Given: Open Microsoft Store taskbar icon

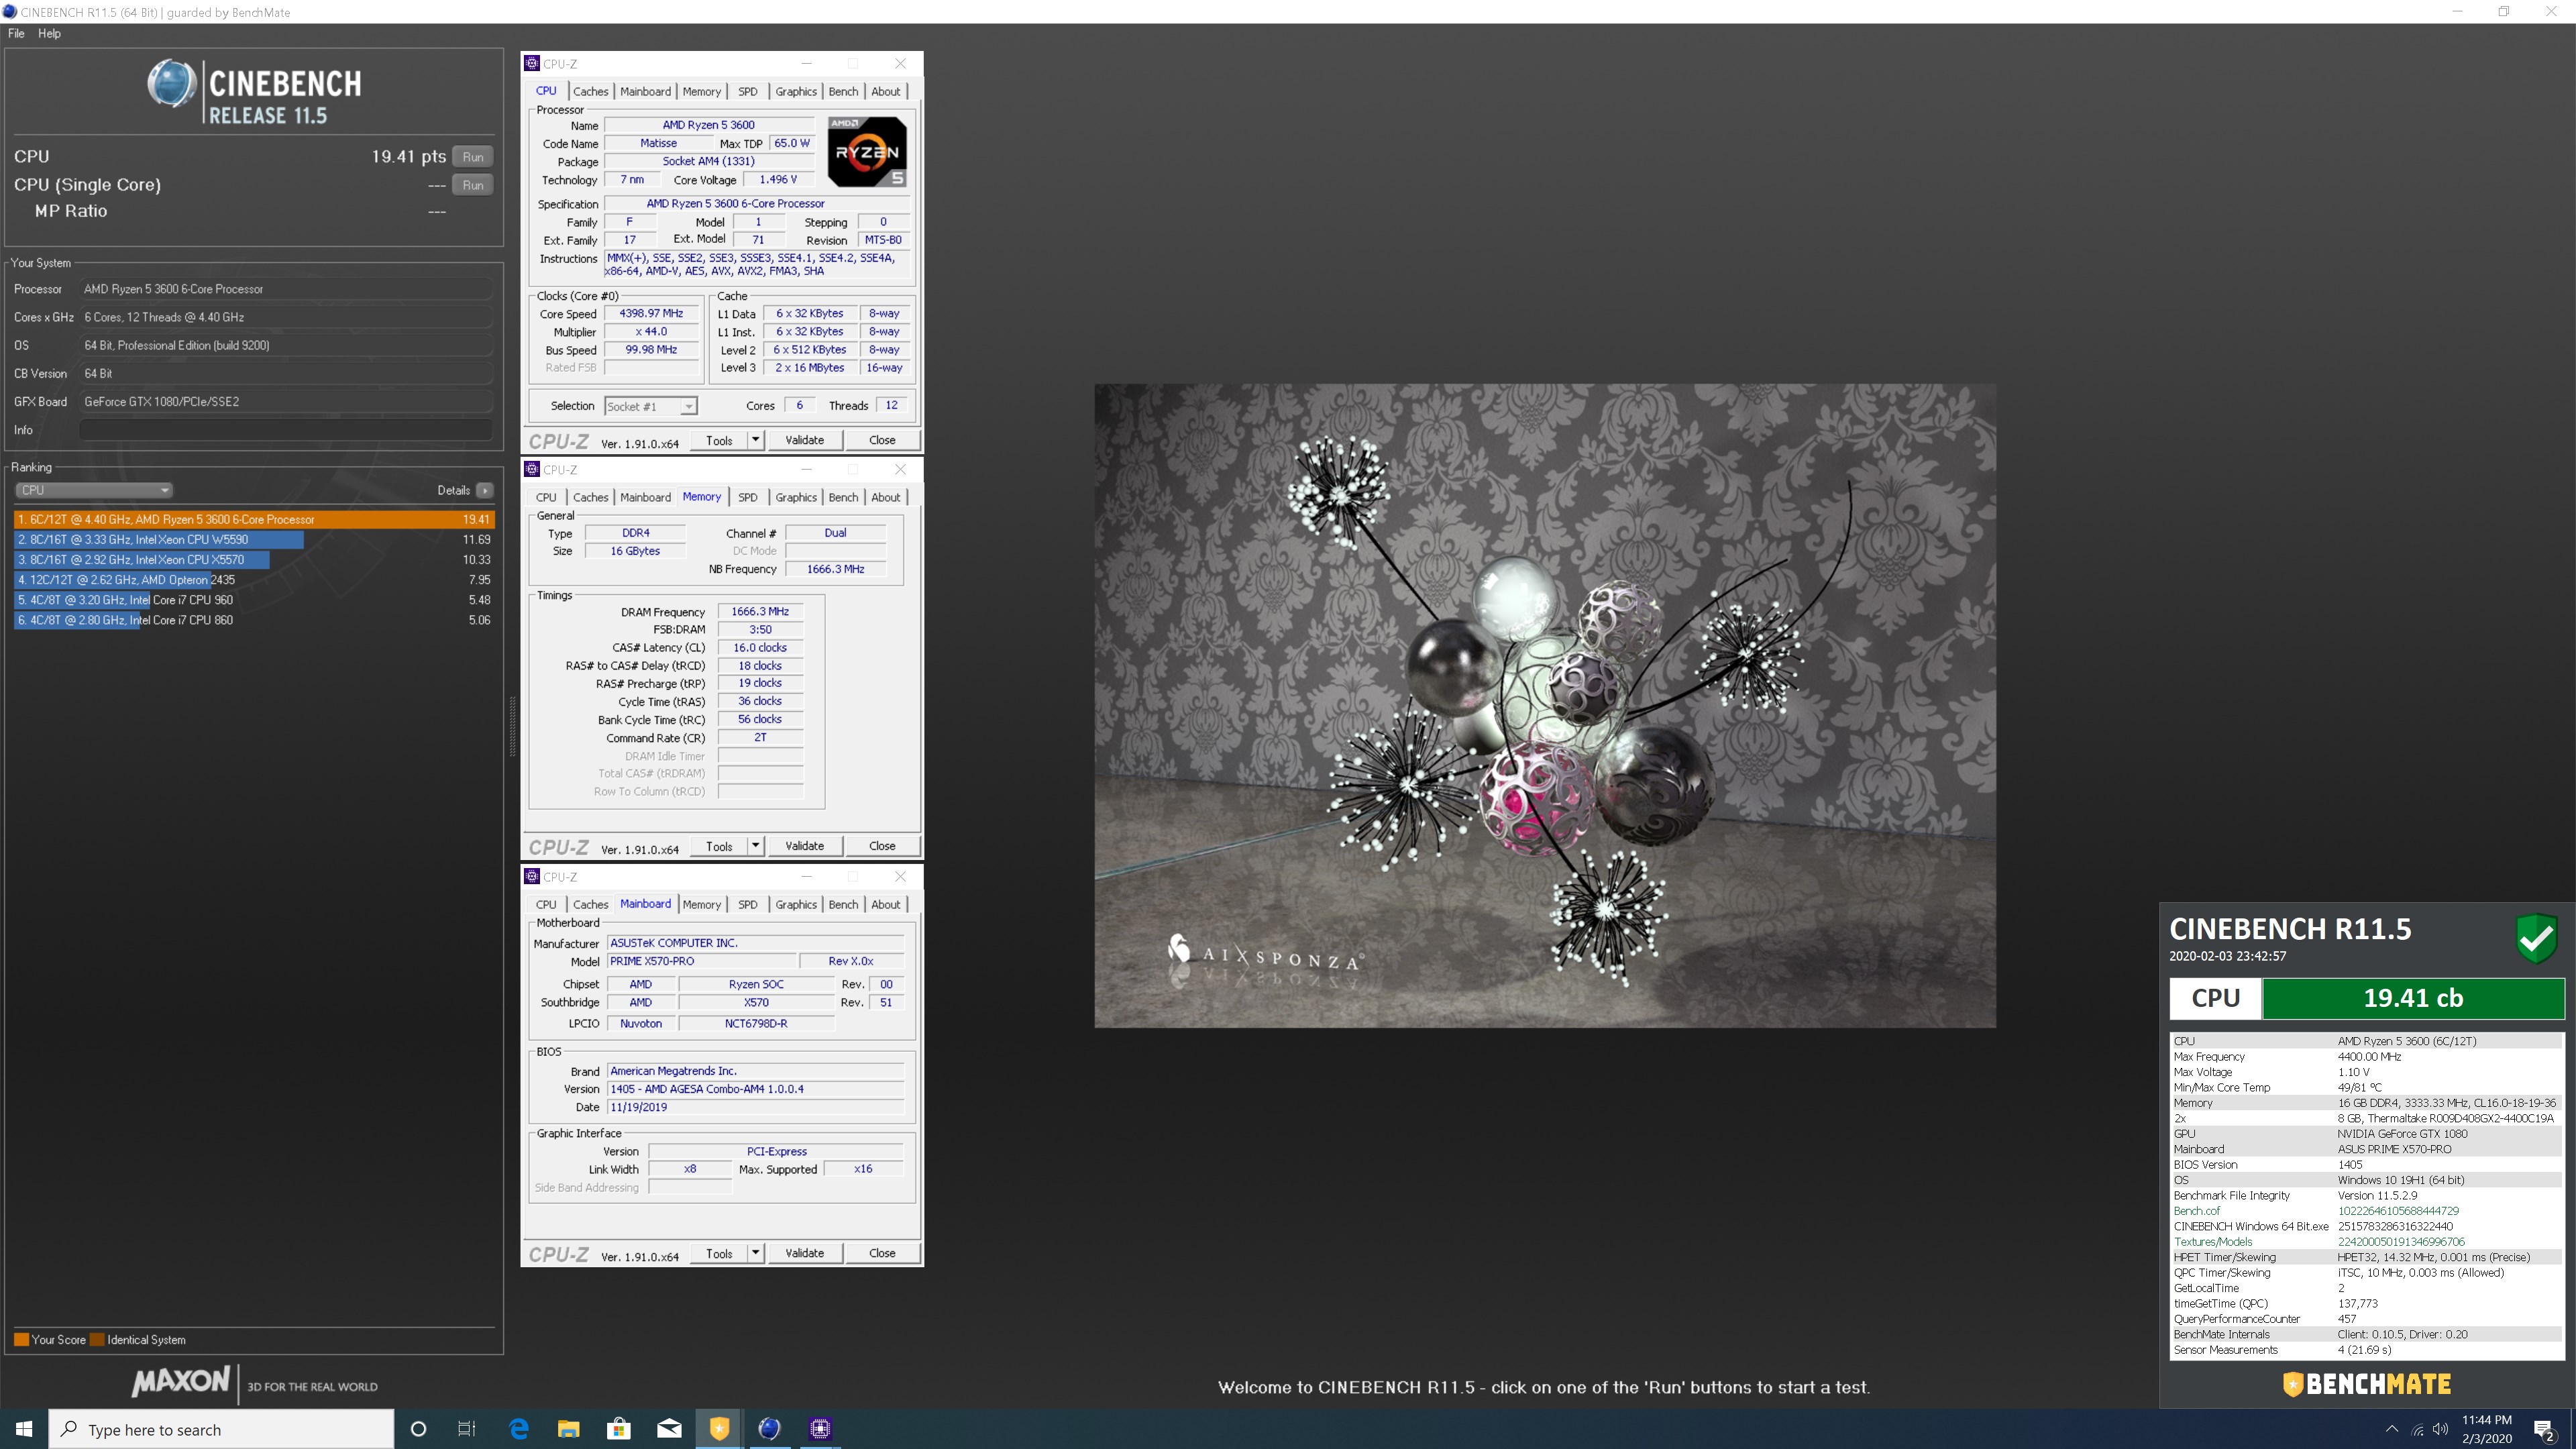Looking at the screenshot, I should 619,1429.
